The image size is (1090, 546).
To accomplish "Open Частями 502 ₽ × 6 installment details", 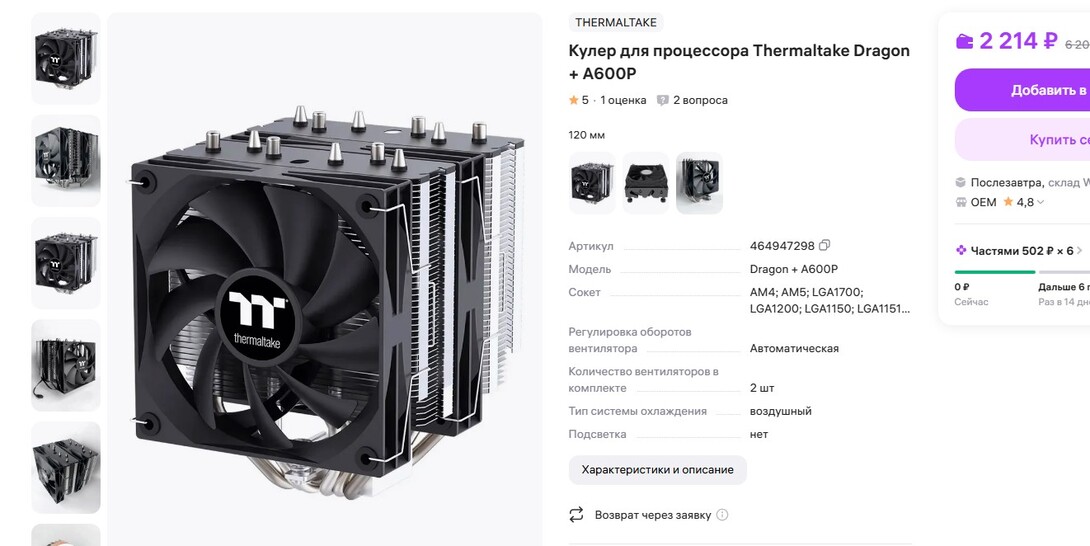I will click(x=1019, y=250).
